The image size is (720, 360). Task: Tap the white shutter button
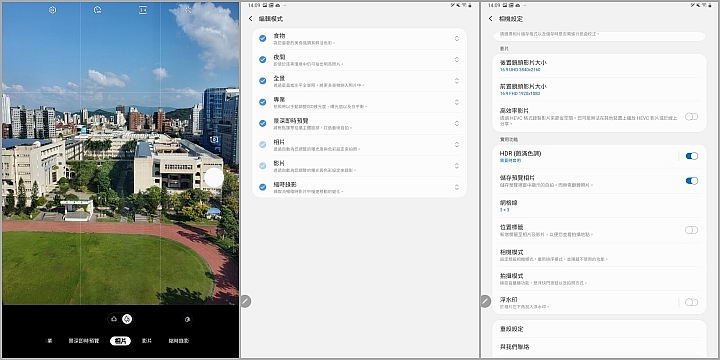[214, 178]
